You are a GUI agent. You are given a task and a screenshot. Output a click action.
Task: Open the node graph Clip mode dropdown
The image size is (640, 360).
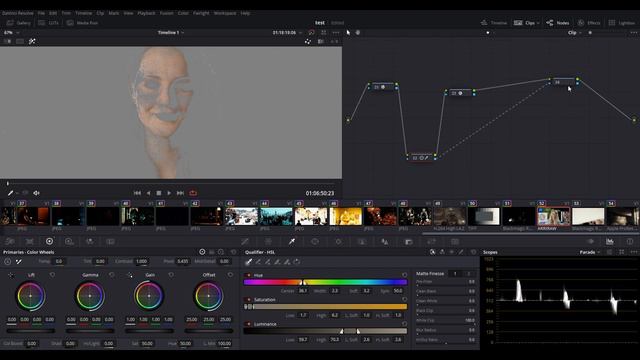[x=575, y=33]
